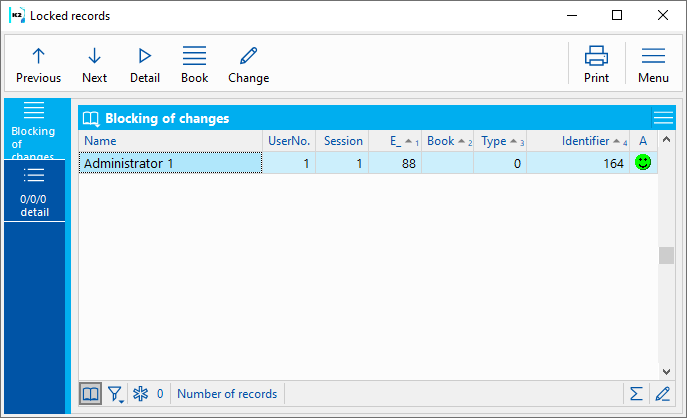Click the Book column header
687x418 pixels.
(x=448, y=141)
